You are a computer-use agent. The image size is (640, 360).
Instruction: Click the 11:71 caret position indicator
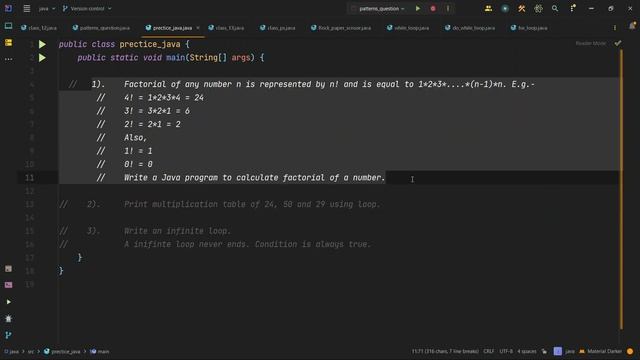click(445, 351)
